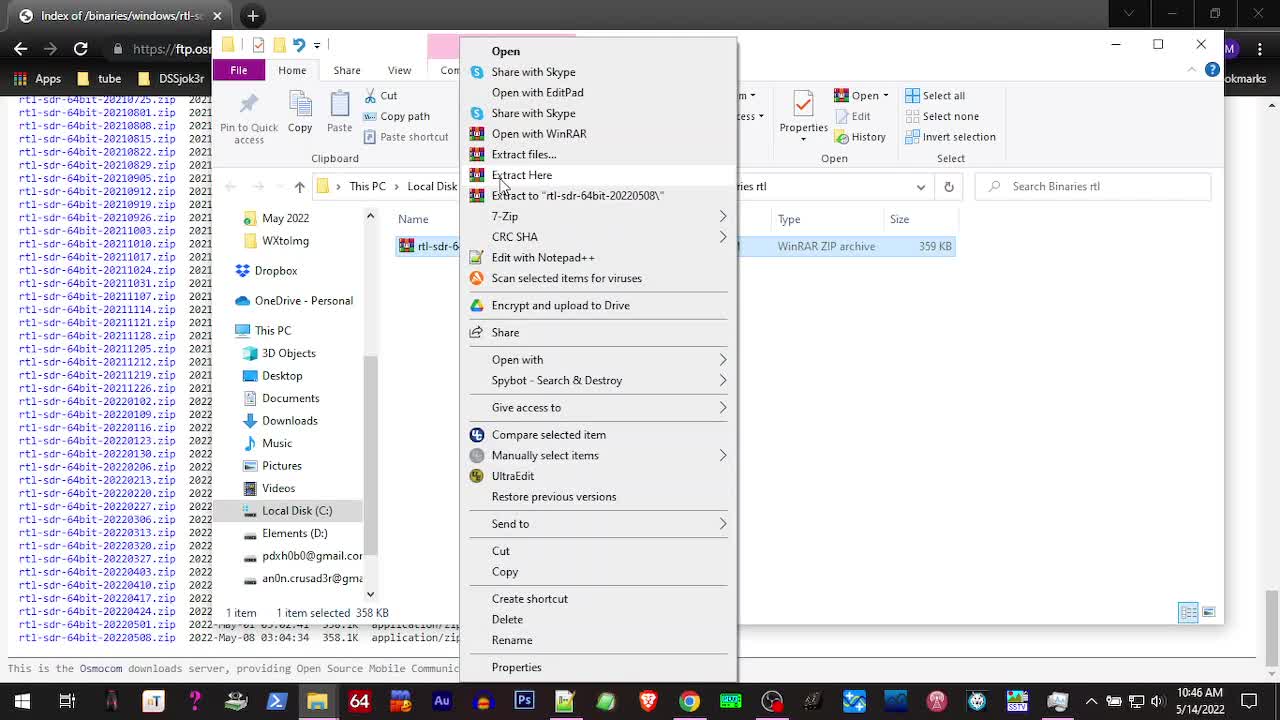Select the virus scan shield icon

477,278
